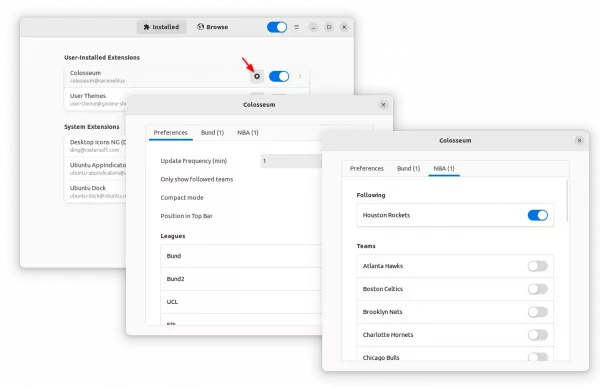Click Atlanta Hawks team name
Image resolution: width=600 pixels, height=387 pixels.
coord(383,266)
